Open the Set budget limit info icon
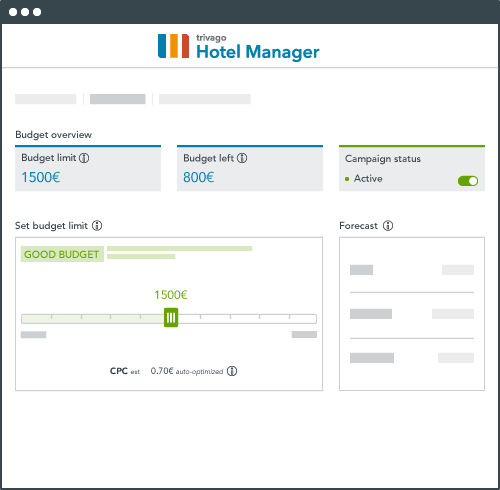This screenshot has width=500, height=490. pyautogui.click(x=97, y=226)
